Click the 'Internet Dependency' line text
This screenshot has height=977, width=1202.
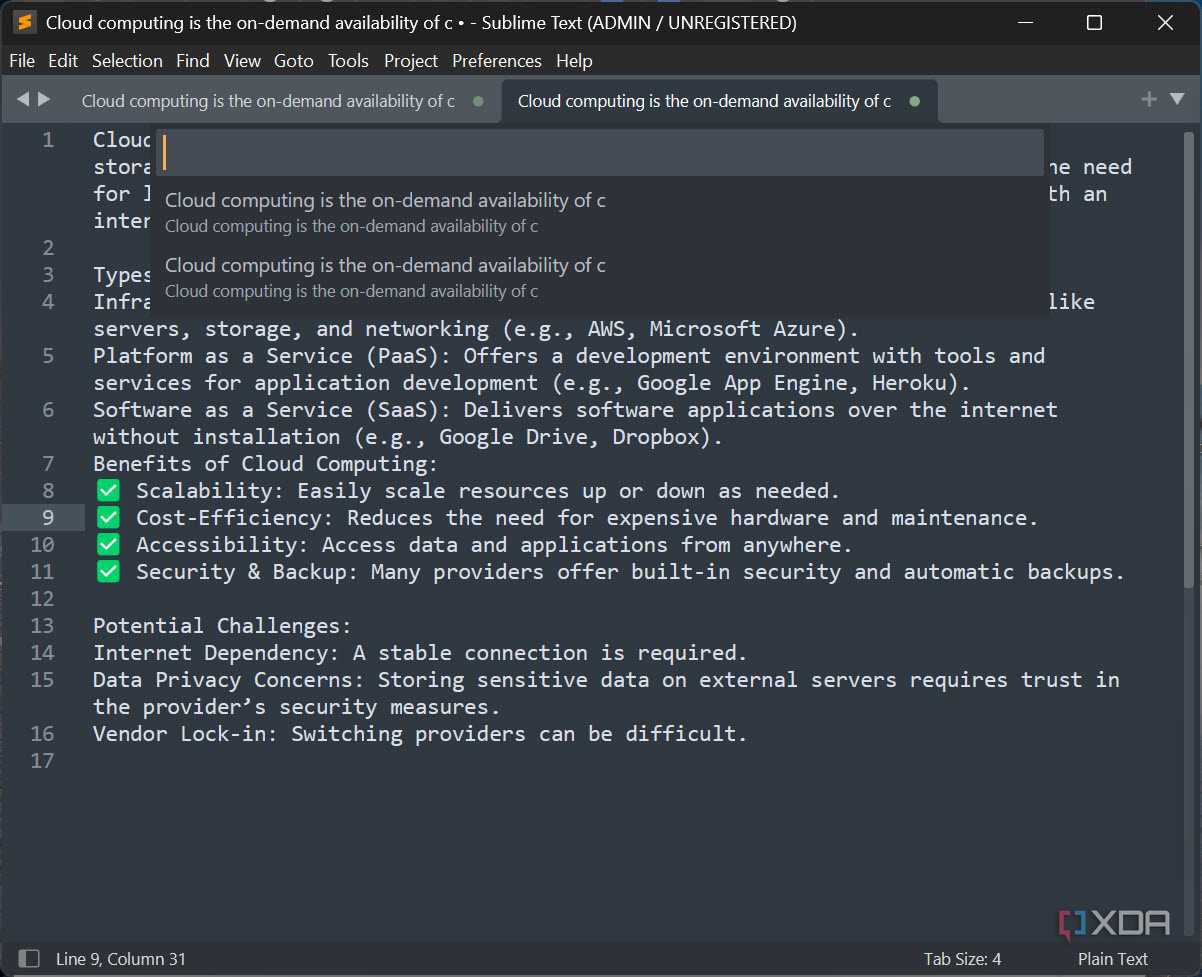420,653
